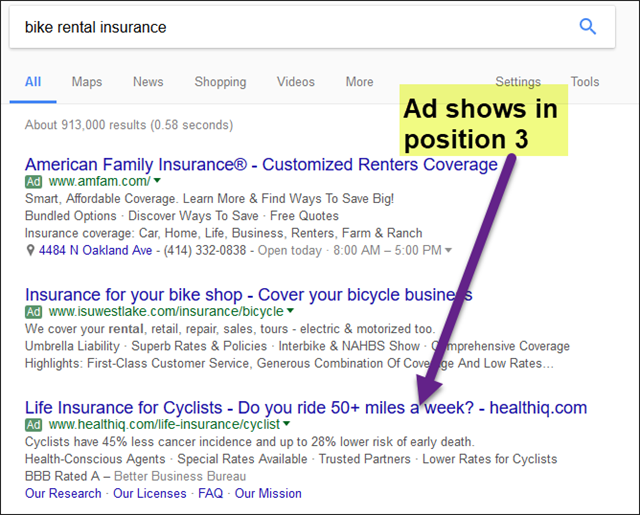Click the Ad badge next to www.amfam.com
This screenshot has width=640, height=515.
33,181
